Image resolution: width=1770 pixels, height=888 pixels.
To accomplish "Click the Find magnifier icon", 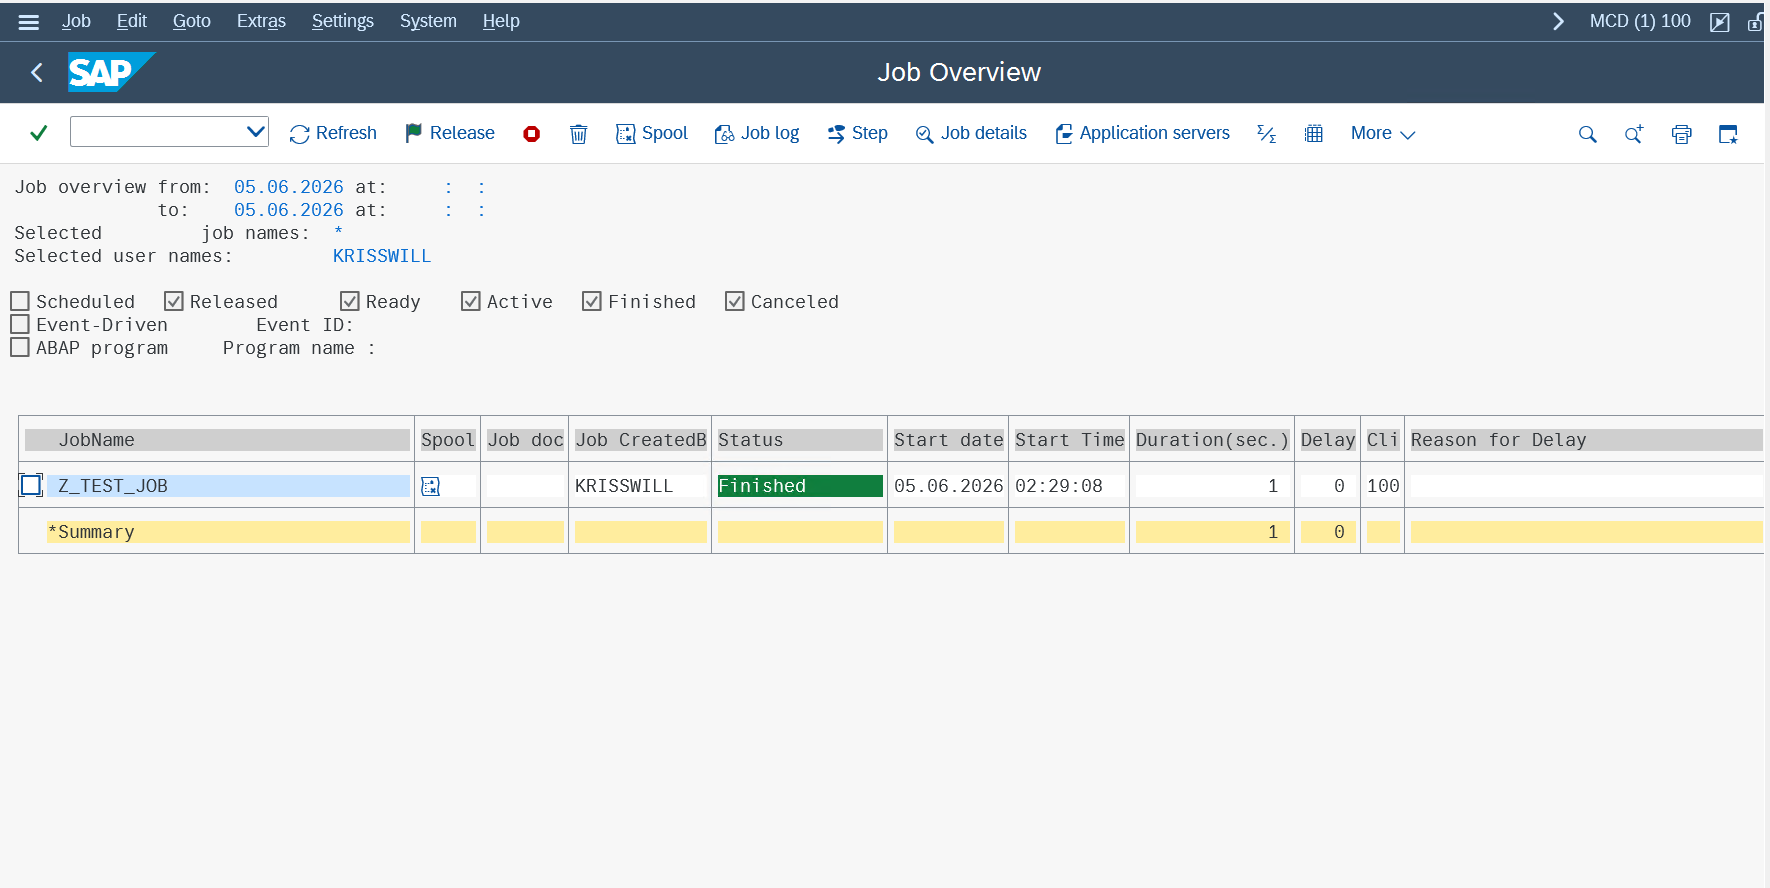I will click(1588, 134).
